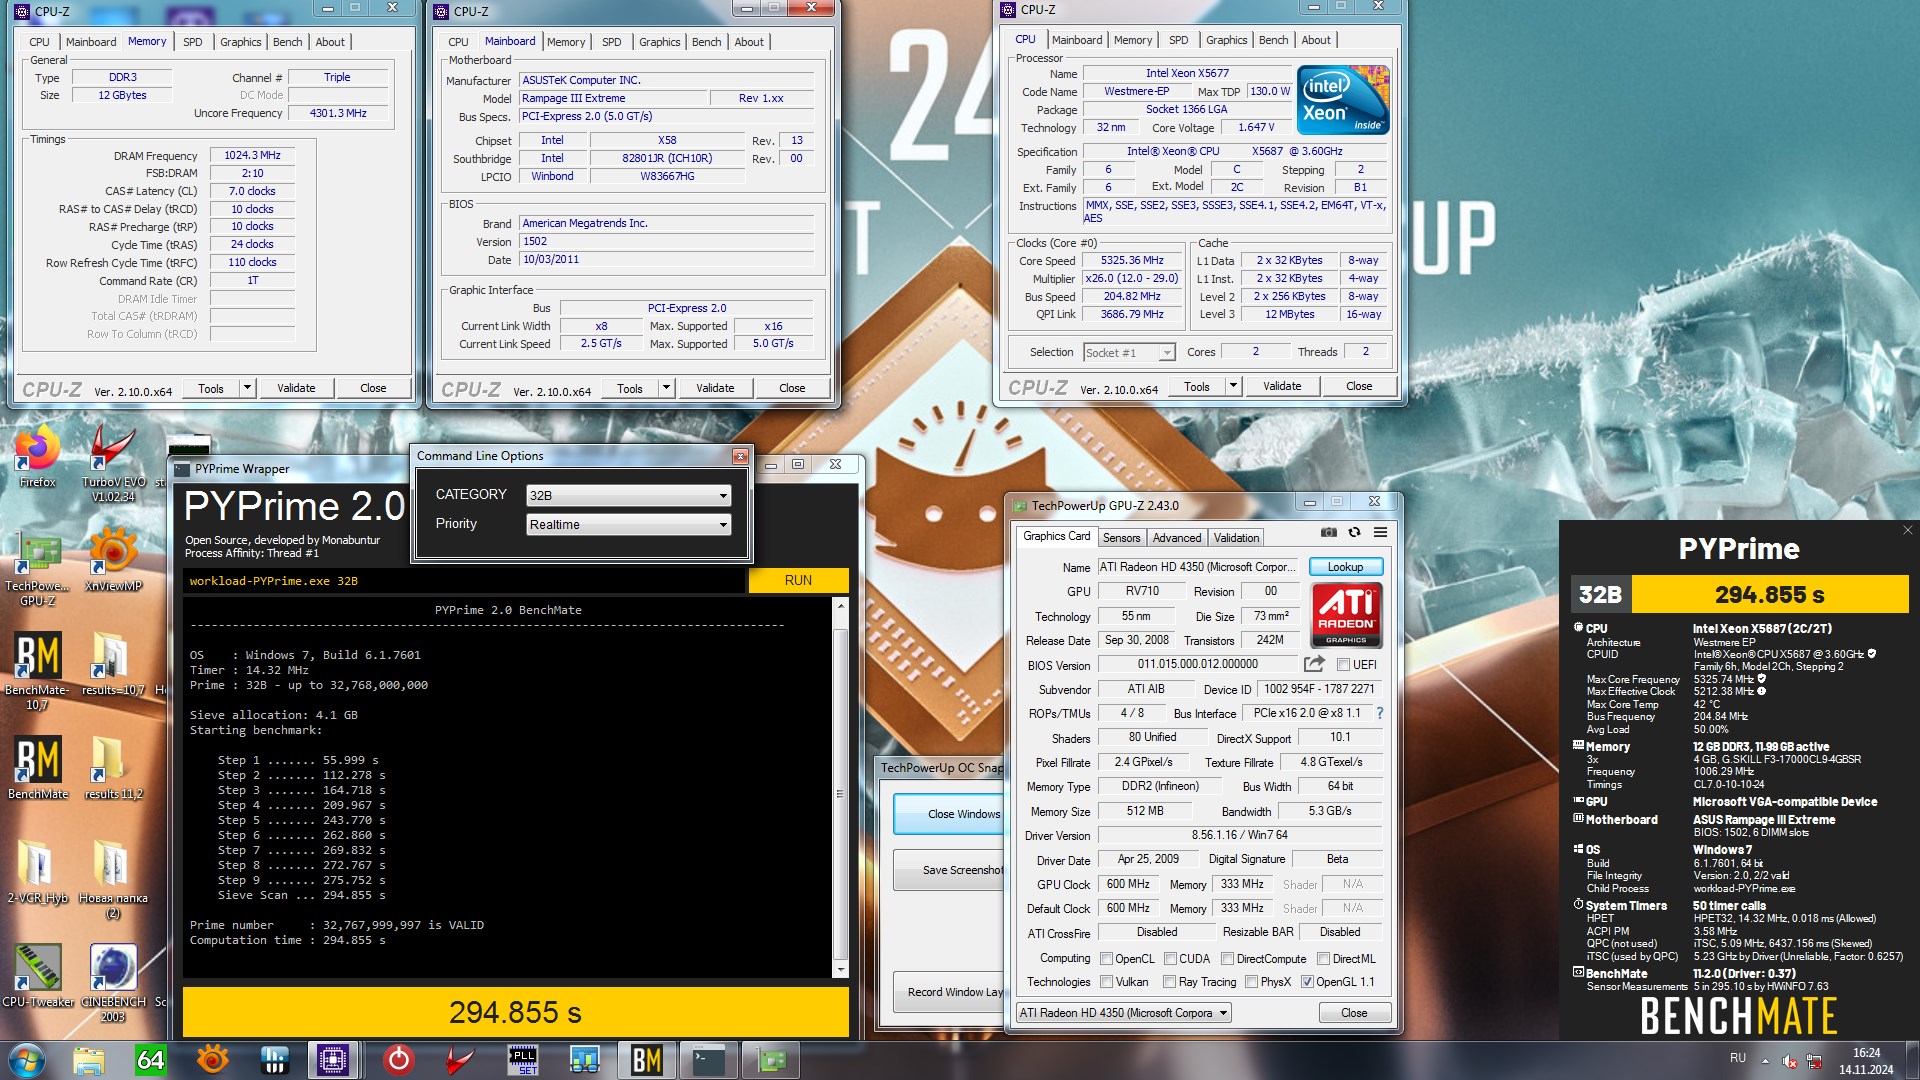
Task: Open BenchMate-10.7 desktop shortcut
Action: pos(37,671)
